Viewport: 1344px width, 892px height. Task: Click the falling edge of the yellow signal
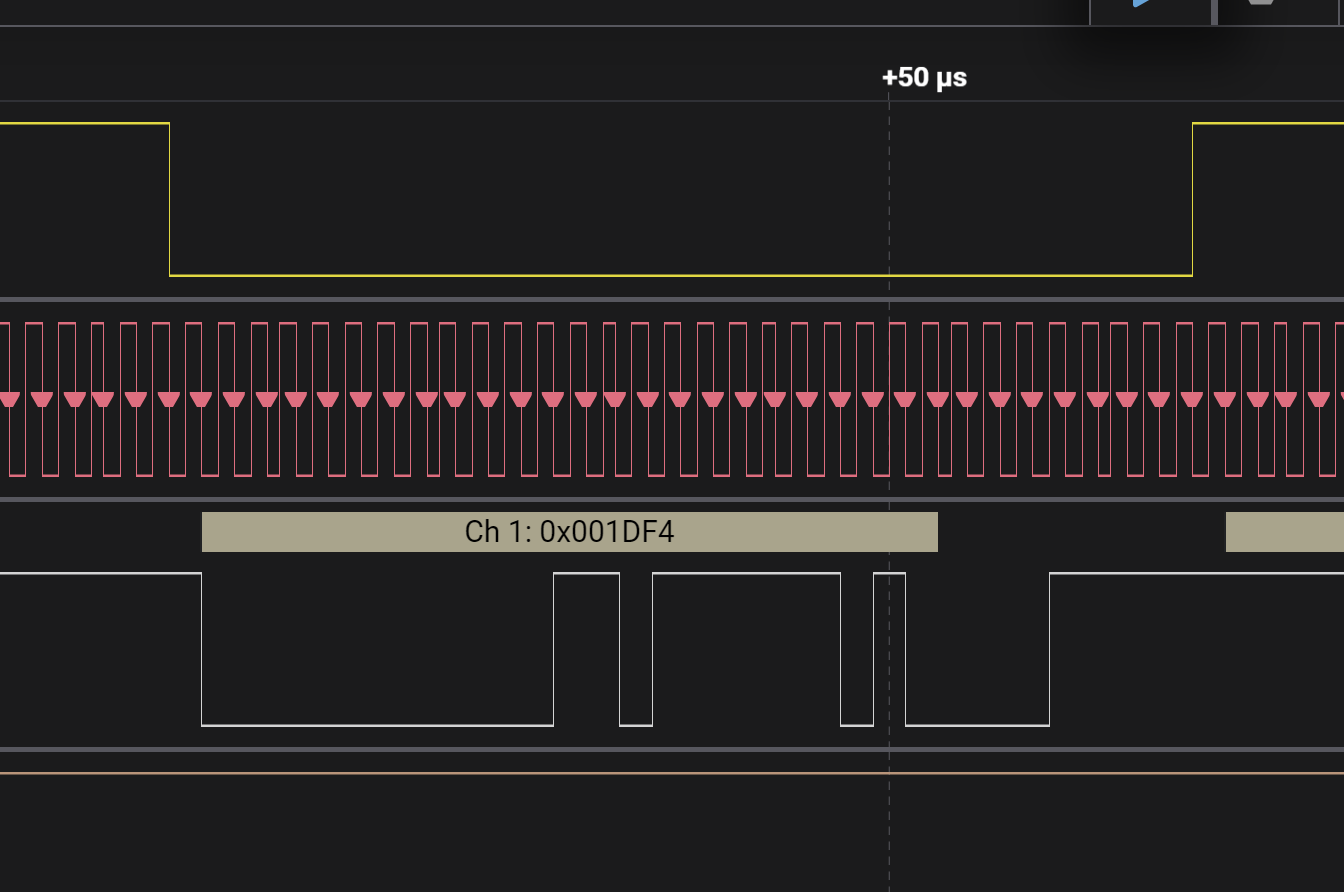tap(170, 200)
